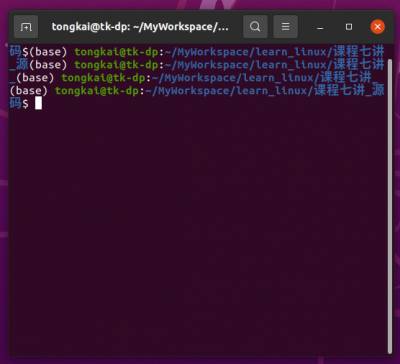Click the _源 text starting the second line
The image size is (400, 364).
[19, 65]
